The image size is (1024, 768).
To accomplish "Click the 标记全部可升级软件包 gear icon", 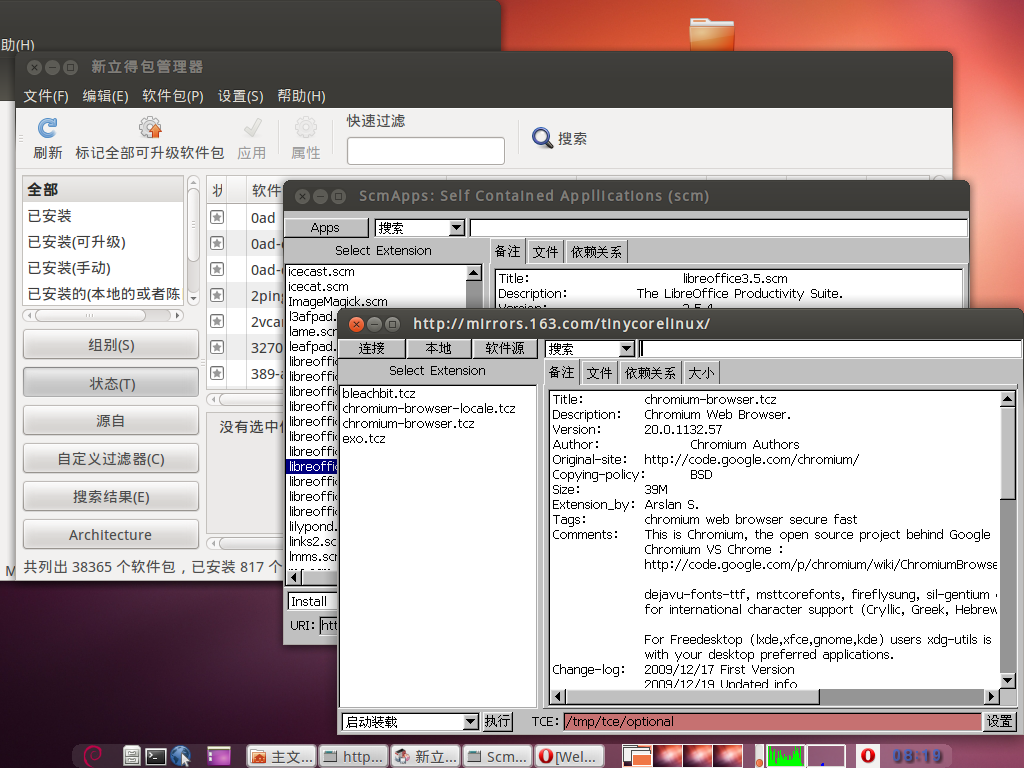I will click(150, 127).
